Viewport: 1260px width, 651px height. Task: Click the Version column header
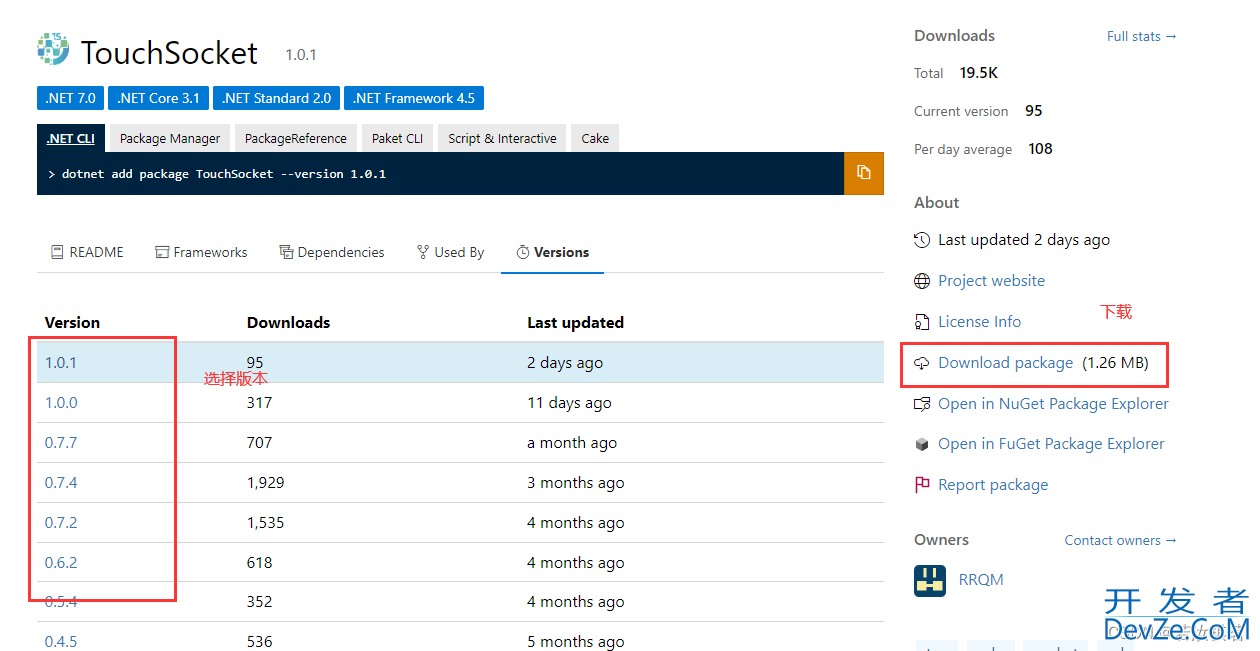(x=72, y=323)
